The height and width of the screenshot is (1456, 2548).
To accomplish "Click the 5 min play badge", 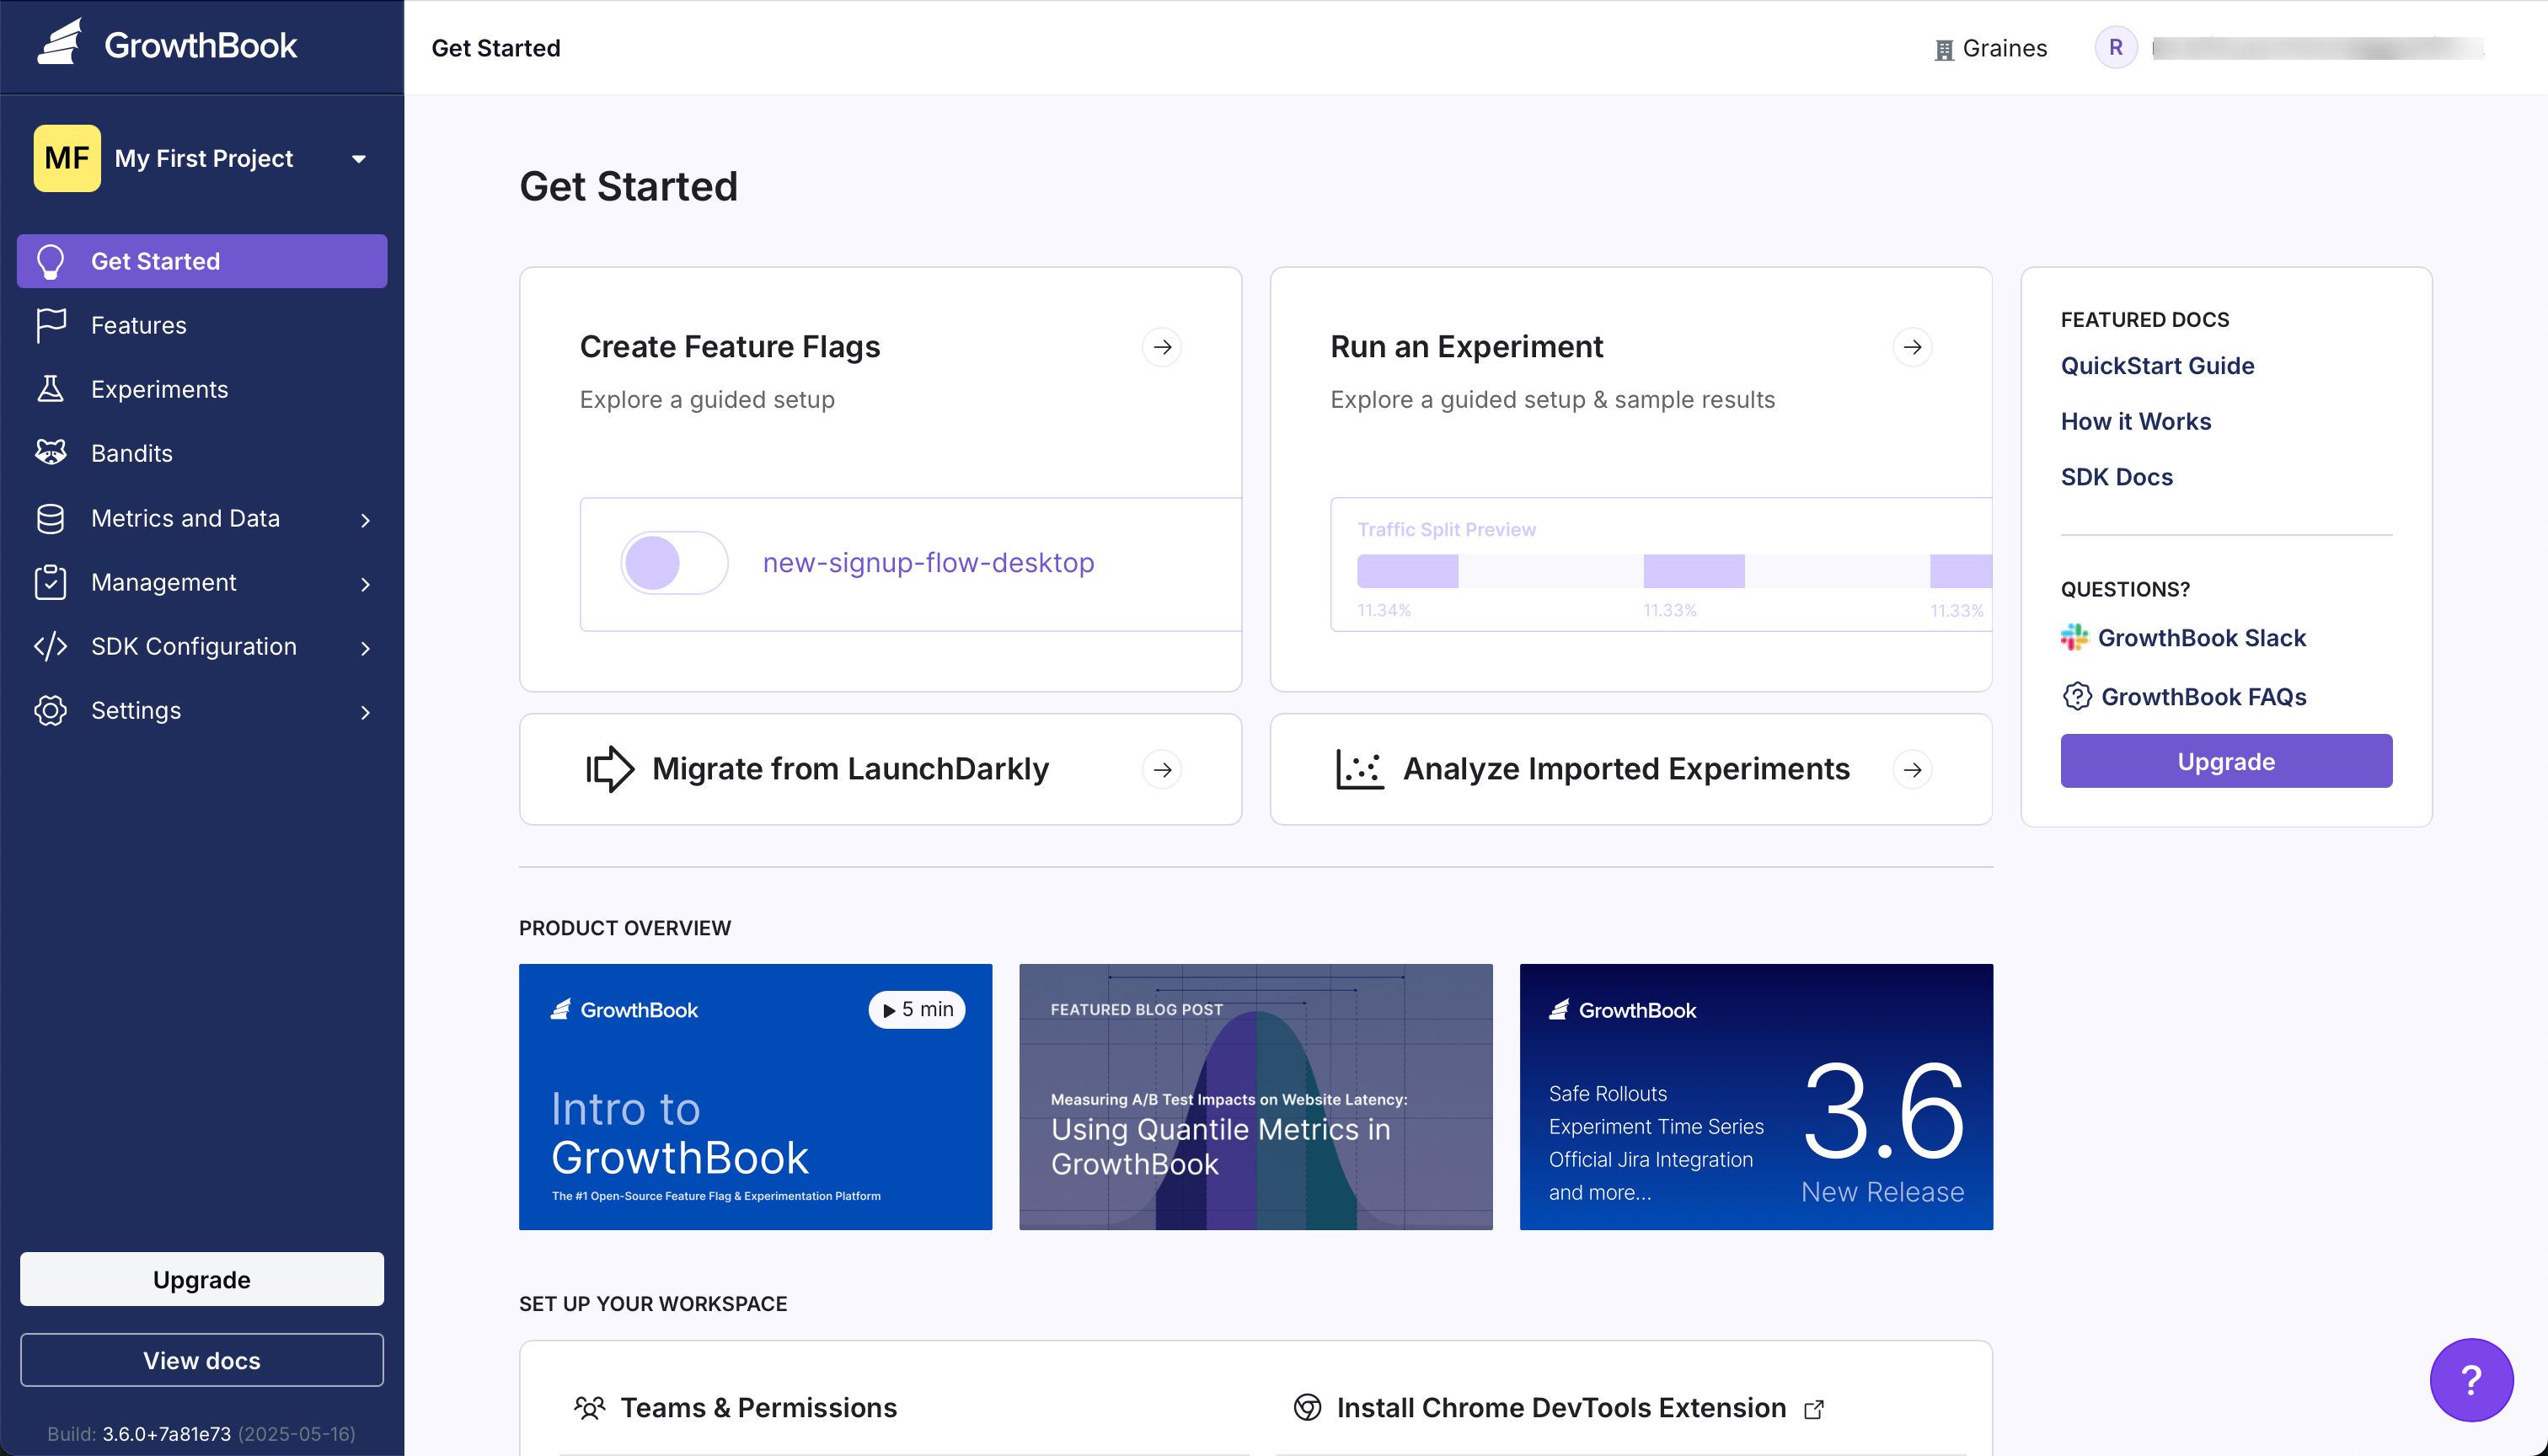I will [x=917, y=1010].
